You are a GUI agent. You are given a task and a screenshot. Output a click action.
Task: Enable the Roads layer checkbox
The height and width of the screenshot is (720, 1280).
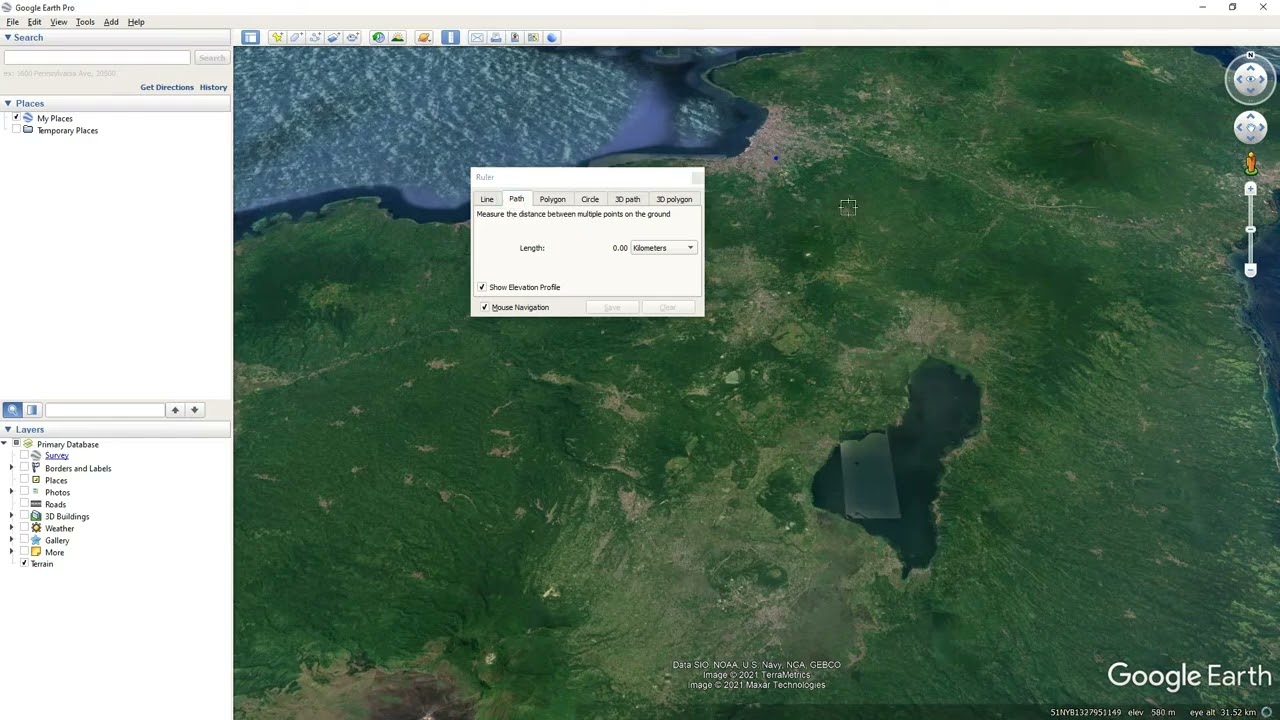(x=24, y=504)
